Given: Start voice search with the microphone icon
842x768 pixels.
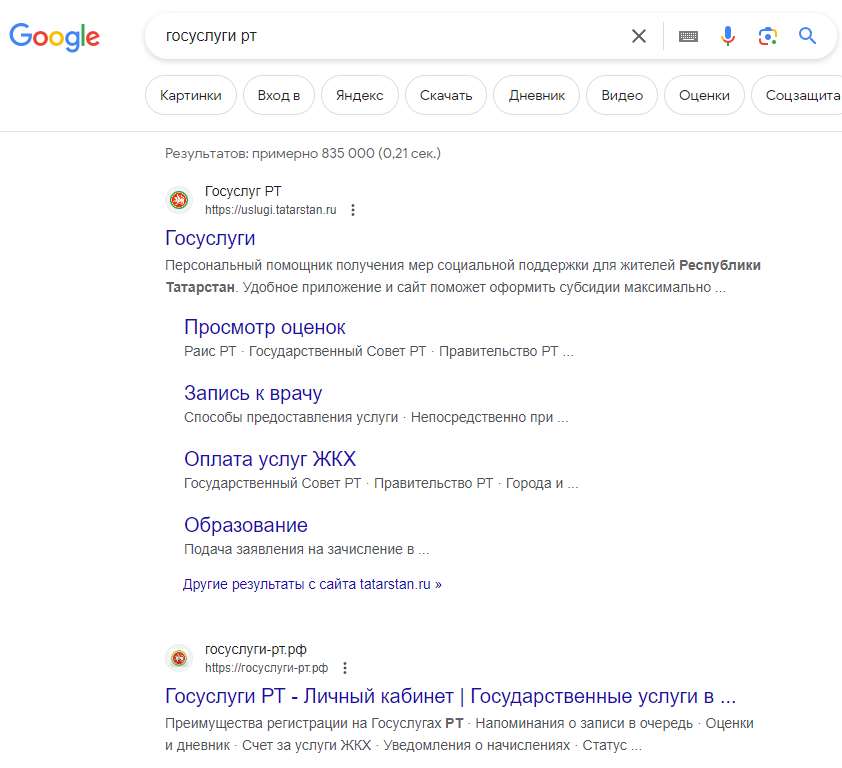Looking at the screenshot, I should pos(728,37).
